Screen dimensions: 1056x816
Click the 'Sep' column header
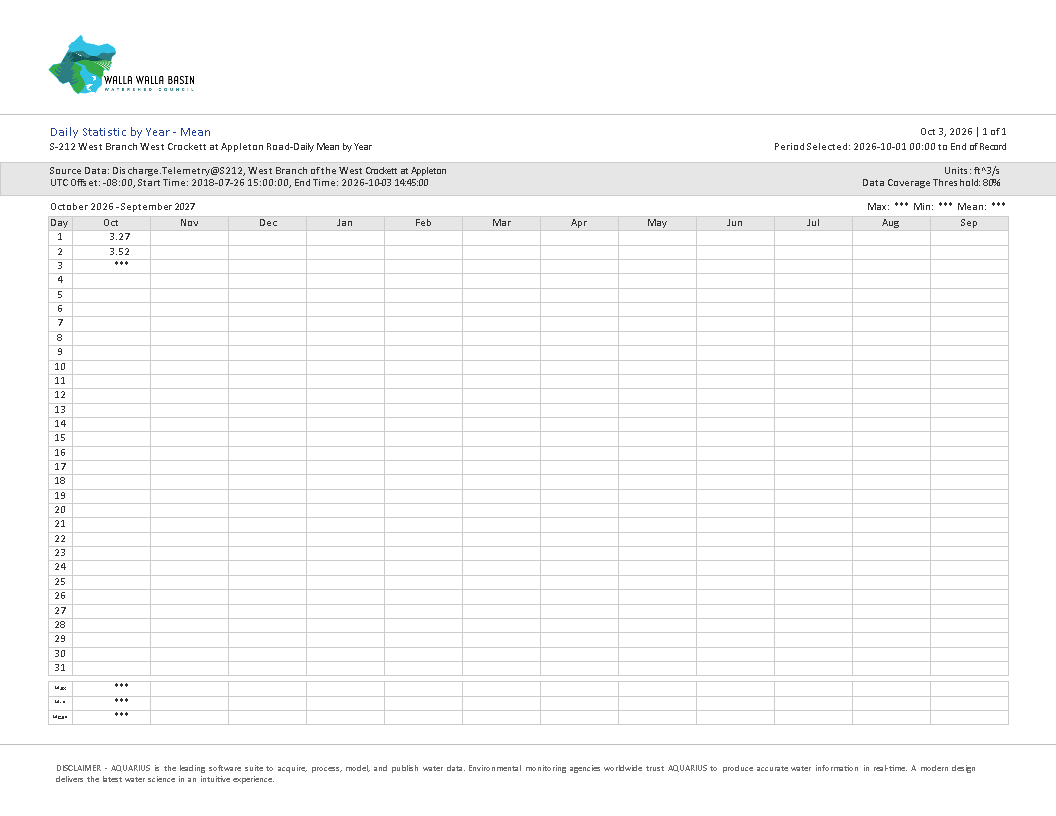tap(969, 223)
